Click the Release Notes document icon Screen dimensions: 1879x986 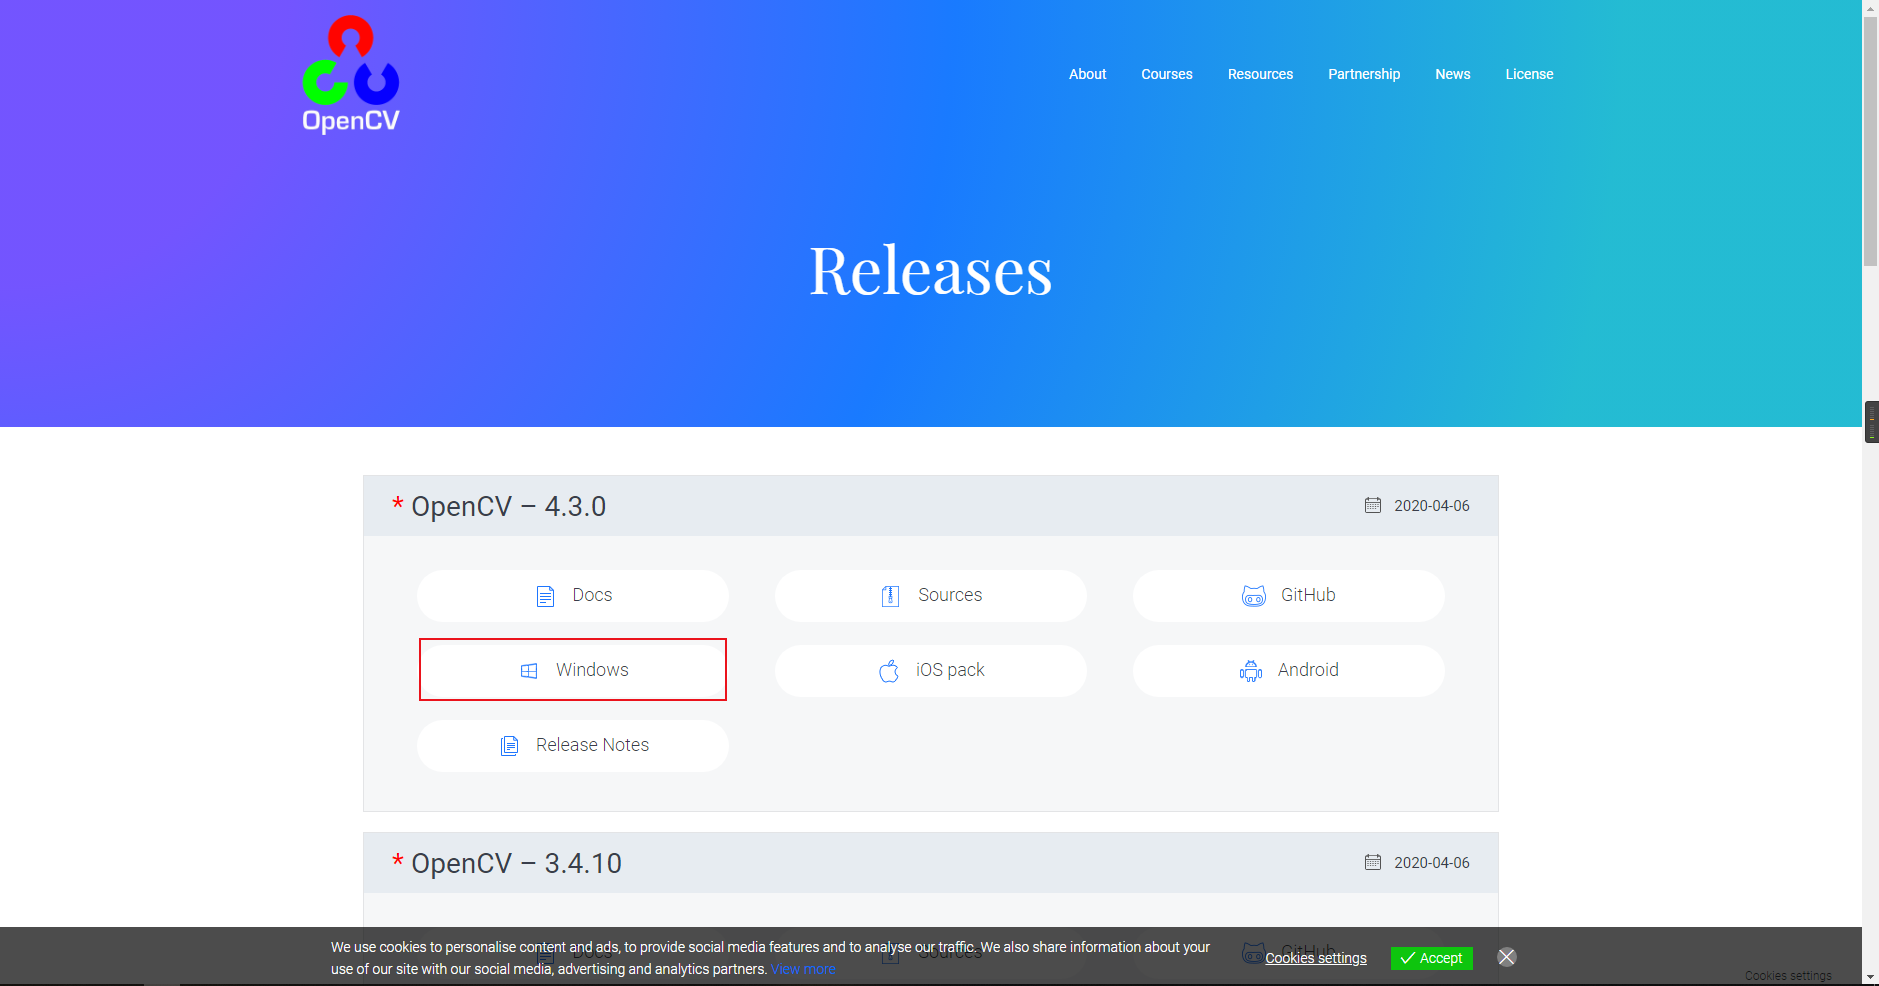509,746
